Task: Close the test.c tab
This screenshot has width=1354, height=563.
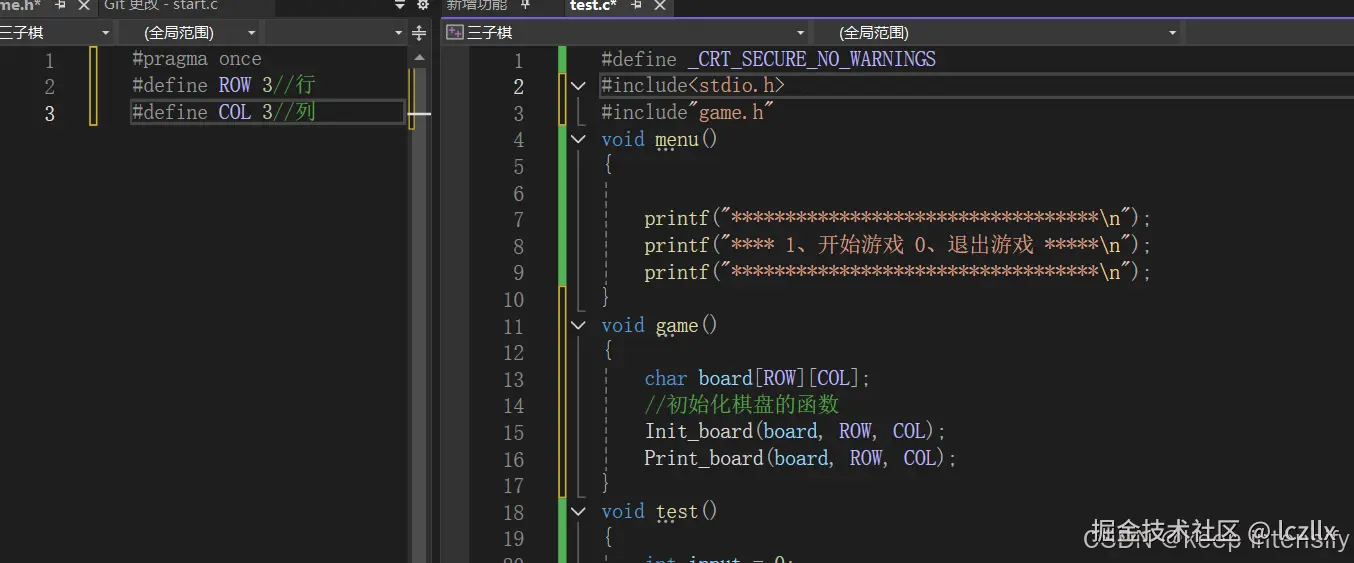Action: [x=659, y=6]
